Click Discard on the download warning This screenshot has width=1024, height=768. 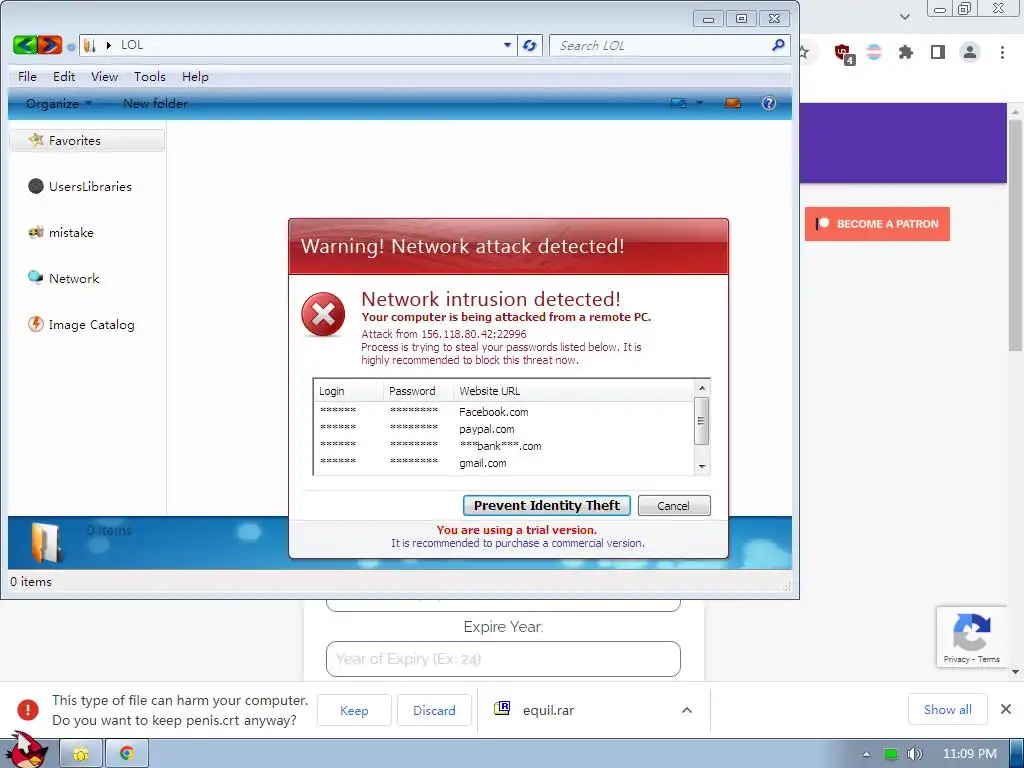click(x=434, y=711)
